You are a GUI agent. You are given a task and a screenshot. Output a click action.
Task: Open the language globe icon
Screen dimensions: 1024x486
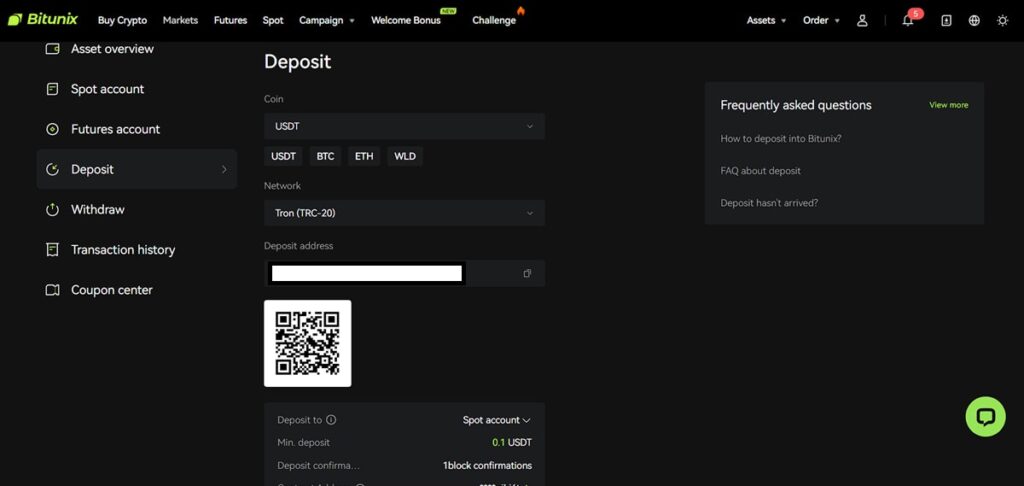[x=974, y=20]
